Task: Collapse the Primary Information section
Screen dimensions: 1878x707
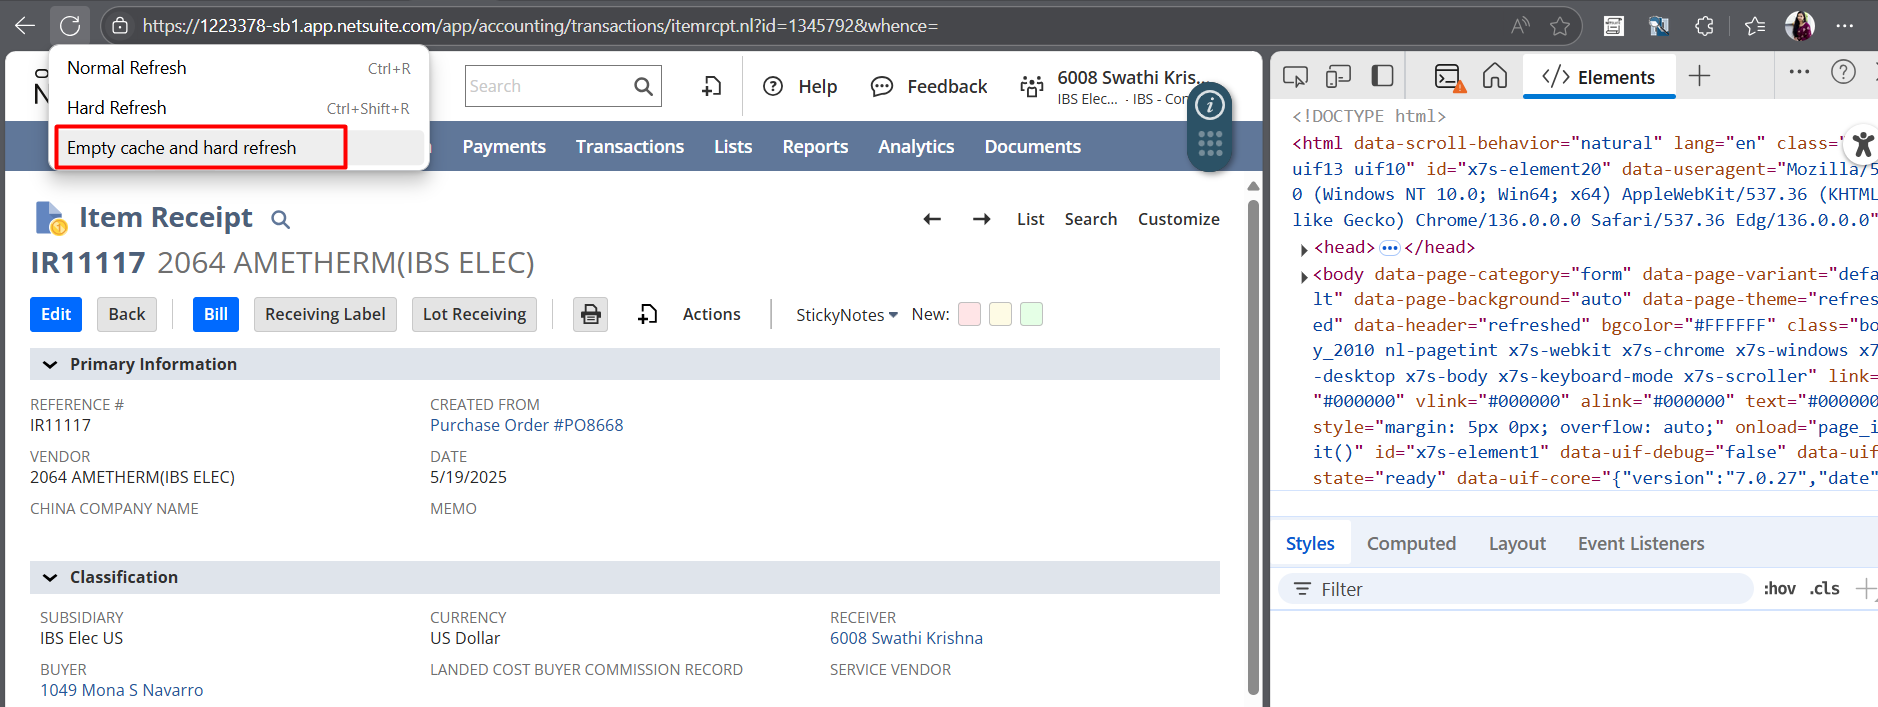Action: coord(50,364)
